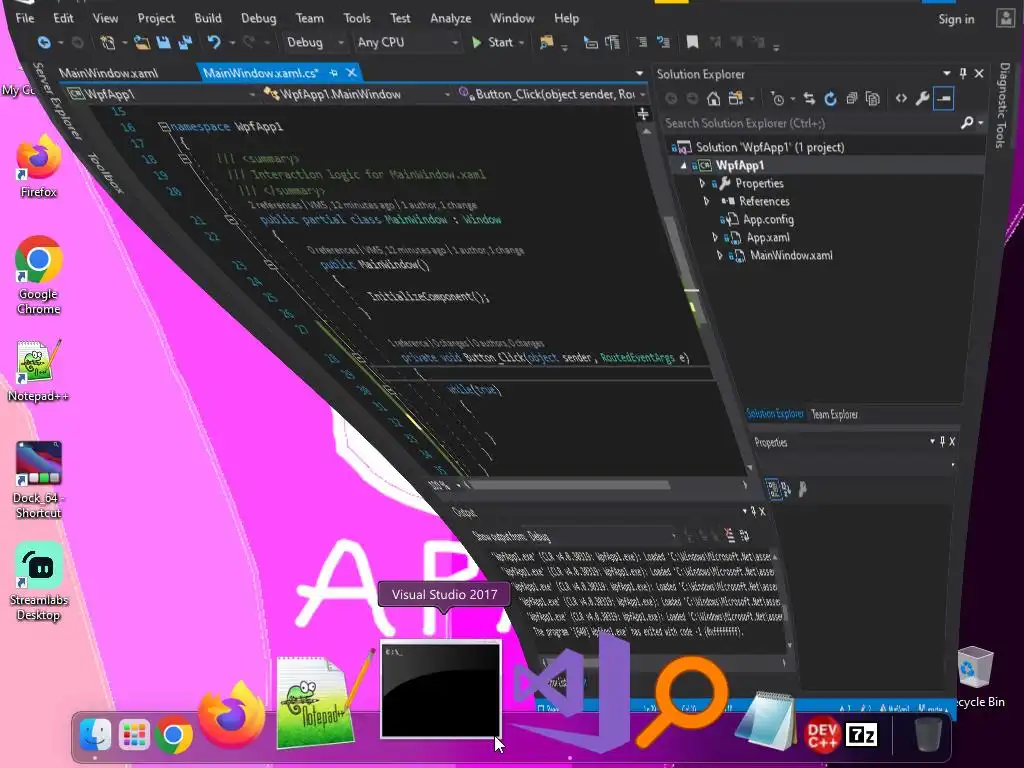Click Collapse All icon in Solution Explorer
Image resolution: width=1024 pixels, height=768 pixels.
tap(852, 99)
